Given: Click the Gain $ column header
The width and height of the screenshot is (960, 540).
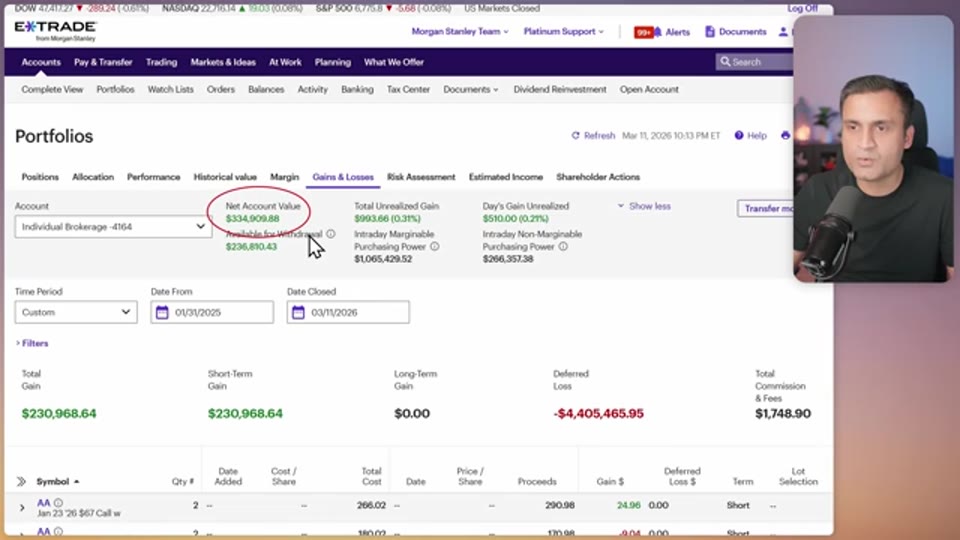Looking at the screenshot, I should (x=610, y=482).
